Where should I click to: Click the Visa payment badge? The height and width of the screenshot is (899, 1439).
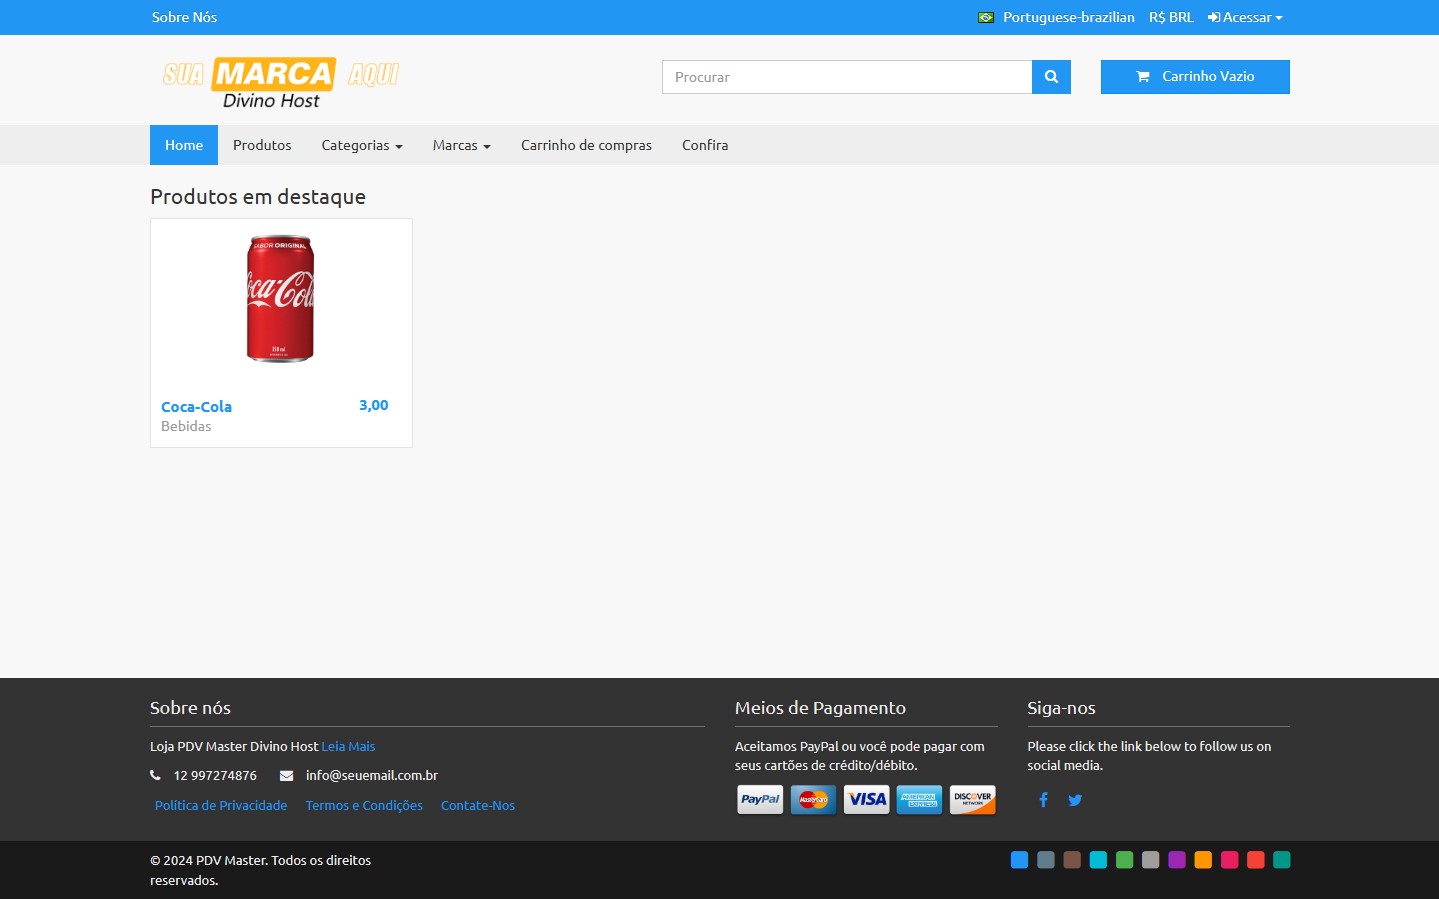pos(866,800)
